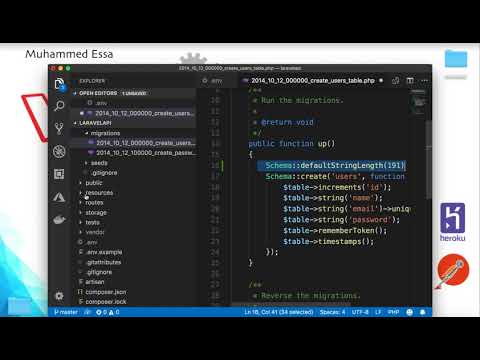
Task: Open Source Control view icon
Action: coord(59,128)
